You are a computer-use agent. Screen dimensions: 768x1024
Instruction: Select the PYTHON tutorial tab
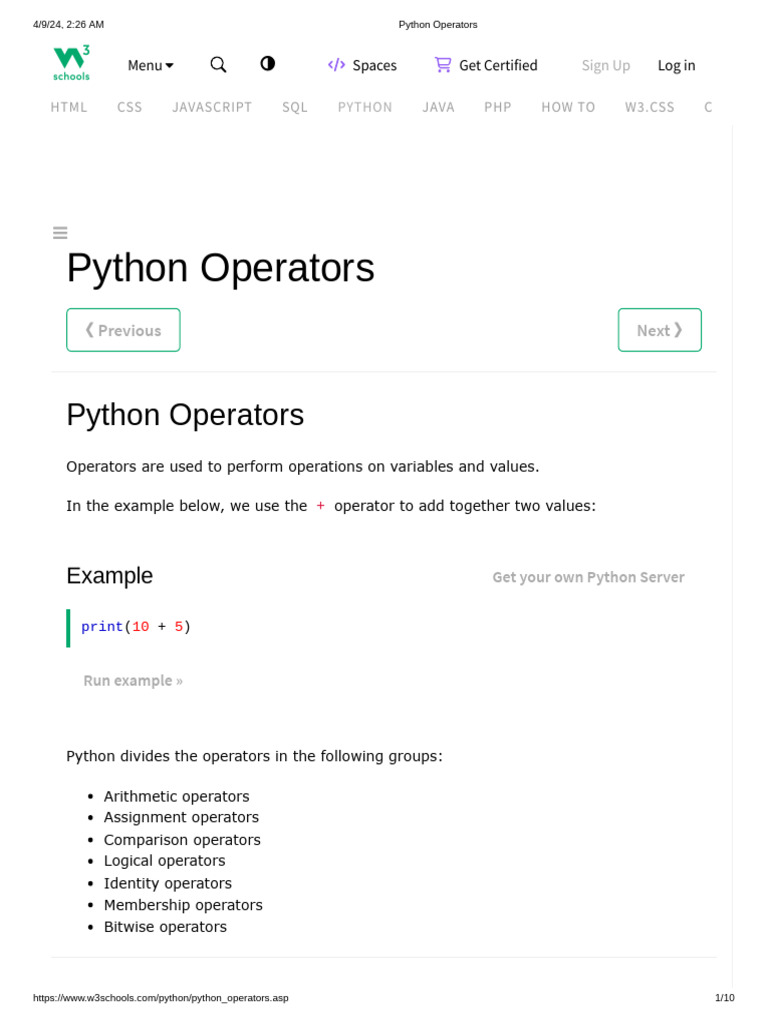[x=365, y=107]
